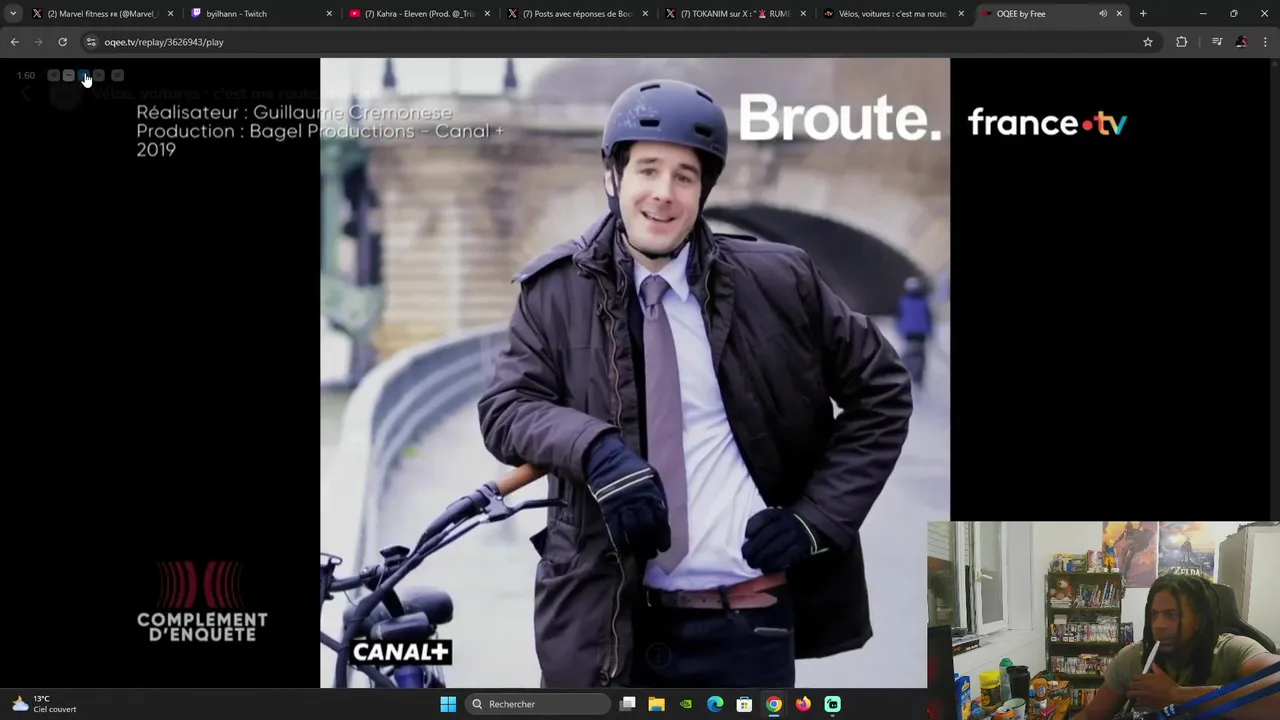Go forward to the next page

click(x=38, y=42)
